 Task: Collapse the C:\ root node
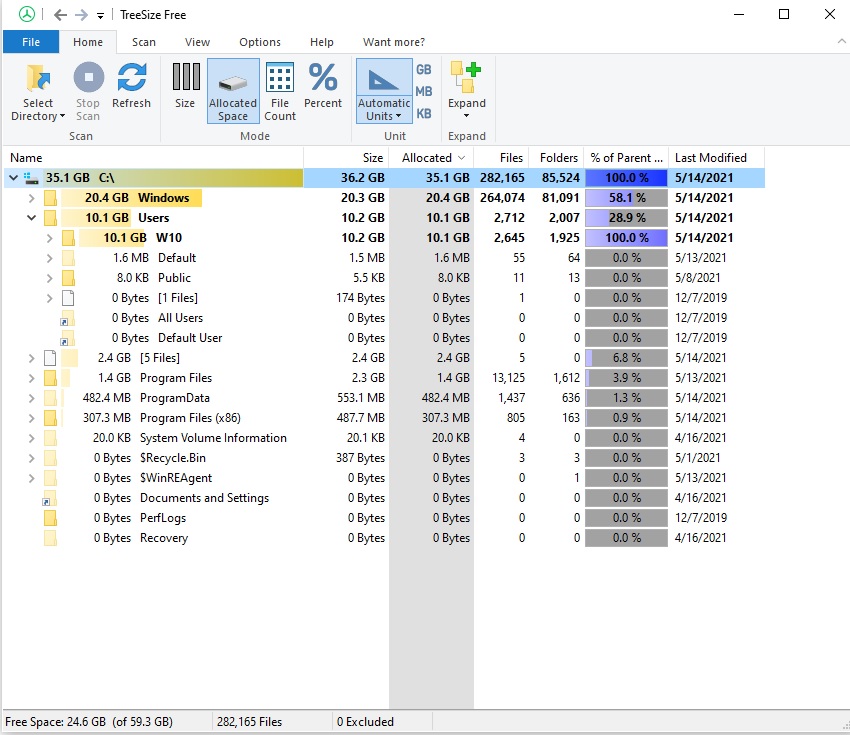(14, 178)
